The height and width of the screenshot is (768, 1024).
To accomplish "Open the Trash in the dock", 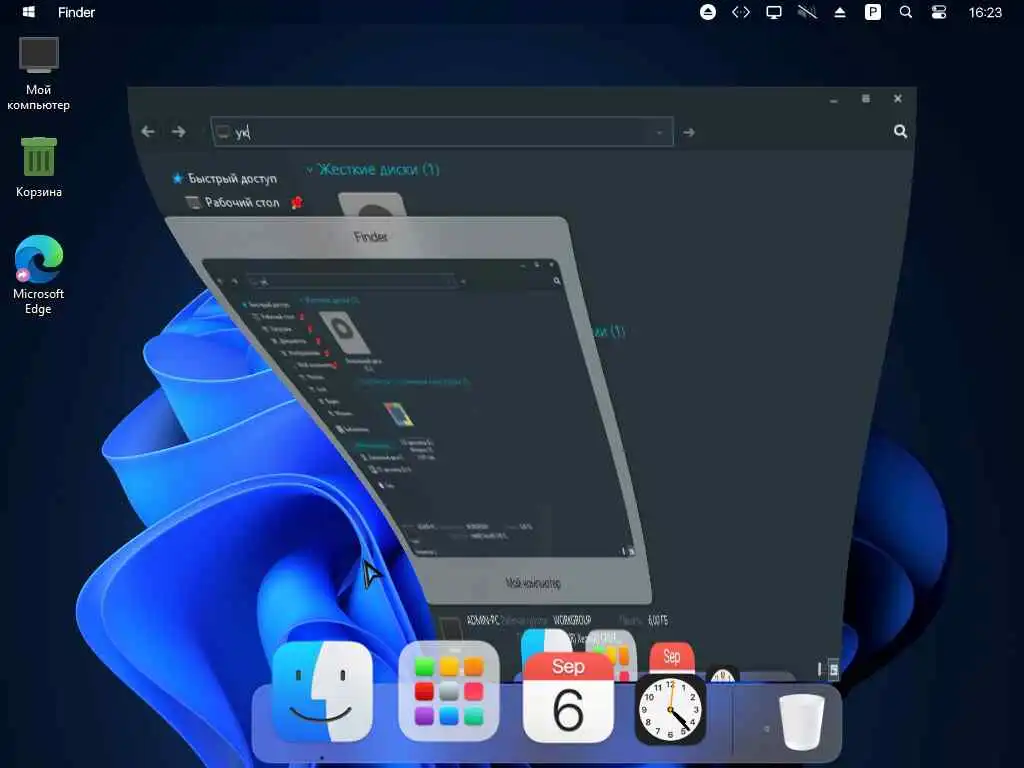I will click(801, 722).
